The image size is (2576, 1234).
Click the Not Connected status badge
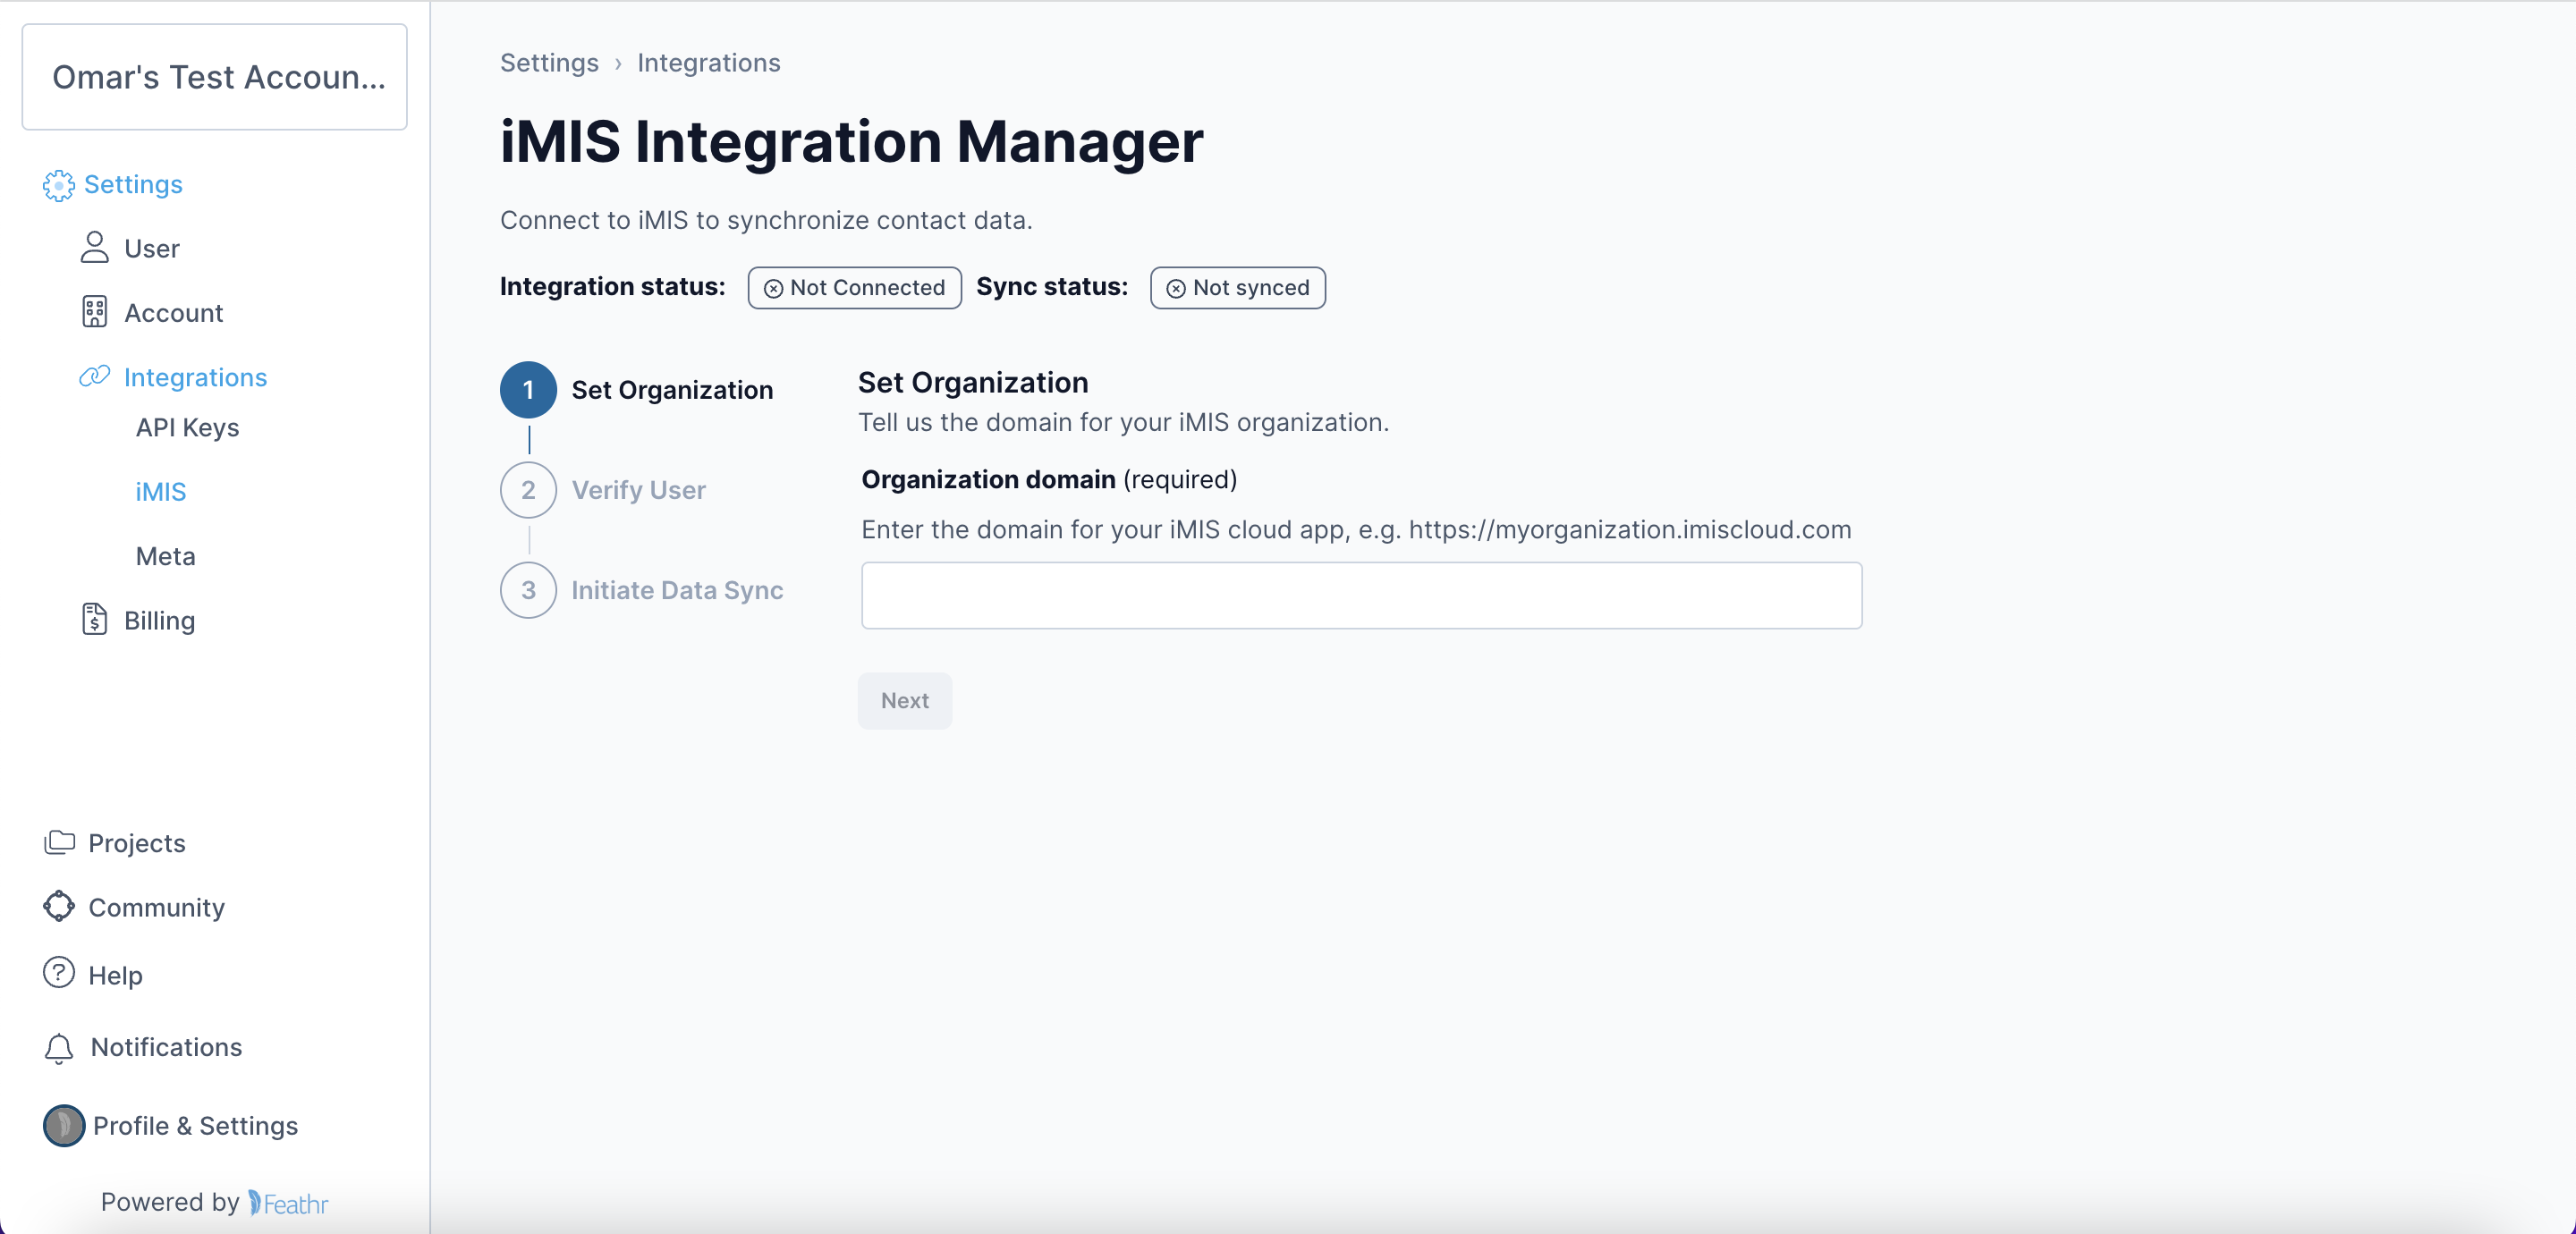(853, 288)
